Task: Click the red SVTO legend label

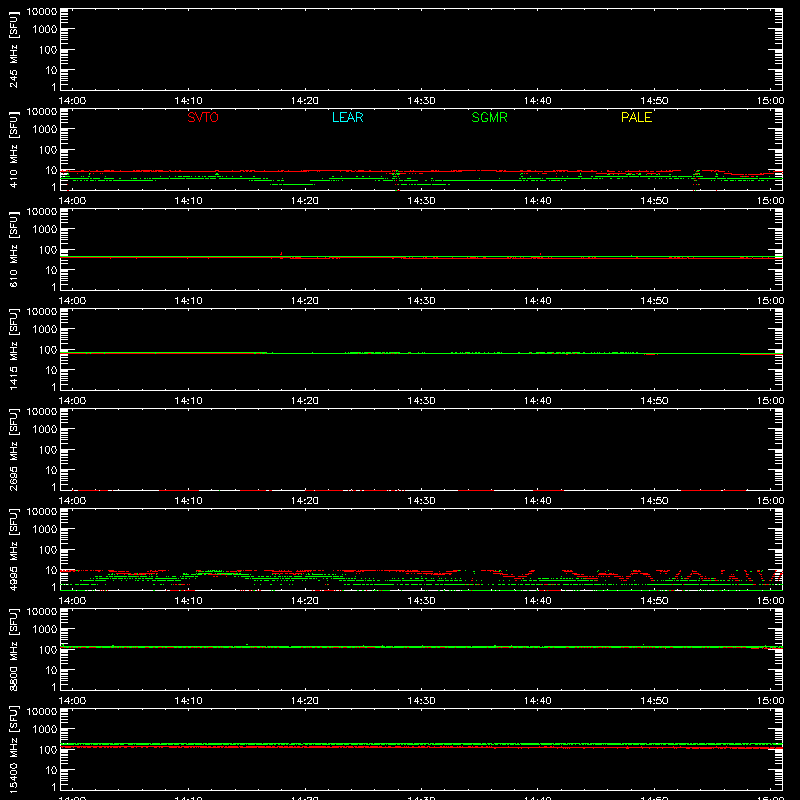Action: (203, 117)
